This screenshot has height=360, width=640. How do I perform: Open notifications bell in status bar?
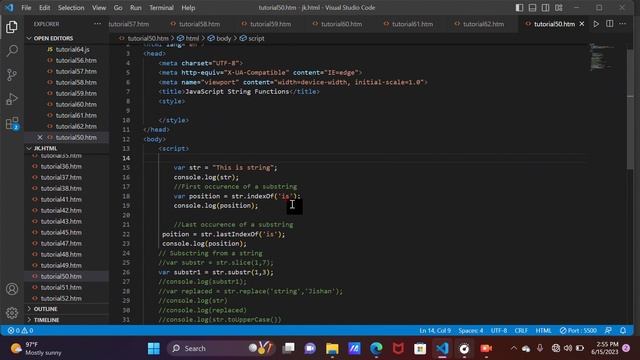(x=623, y=331)
